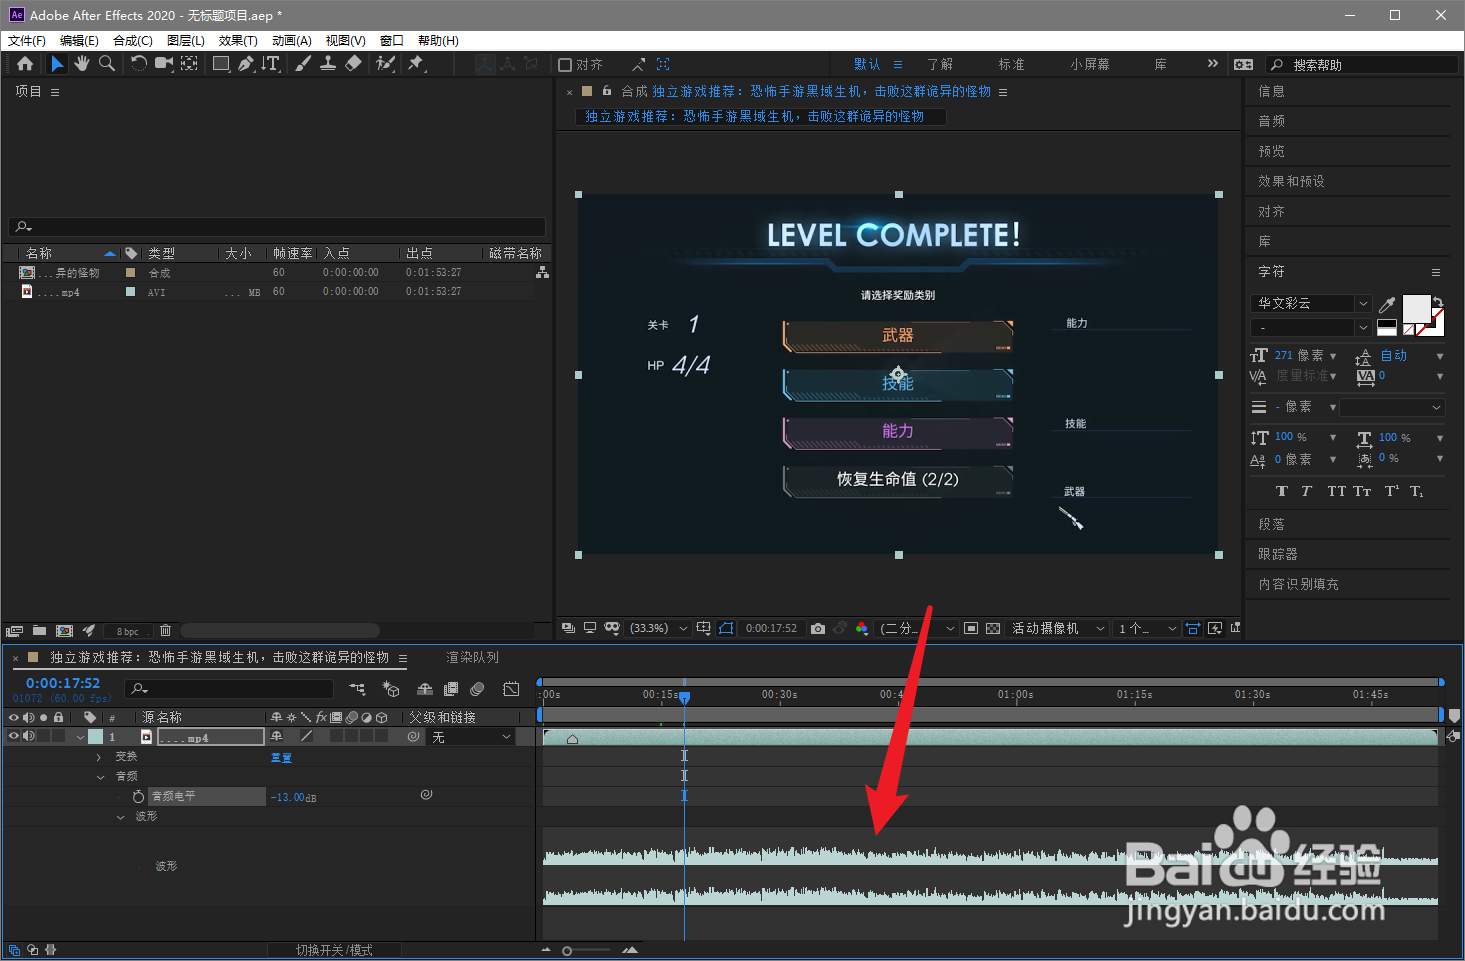
Task: Click the Home icon in toolbar
Action: pos(25,63)
